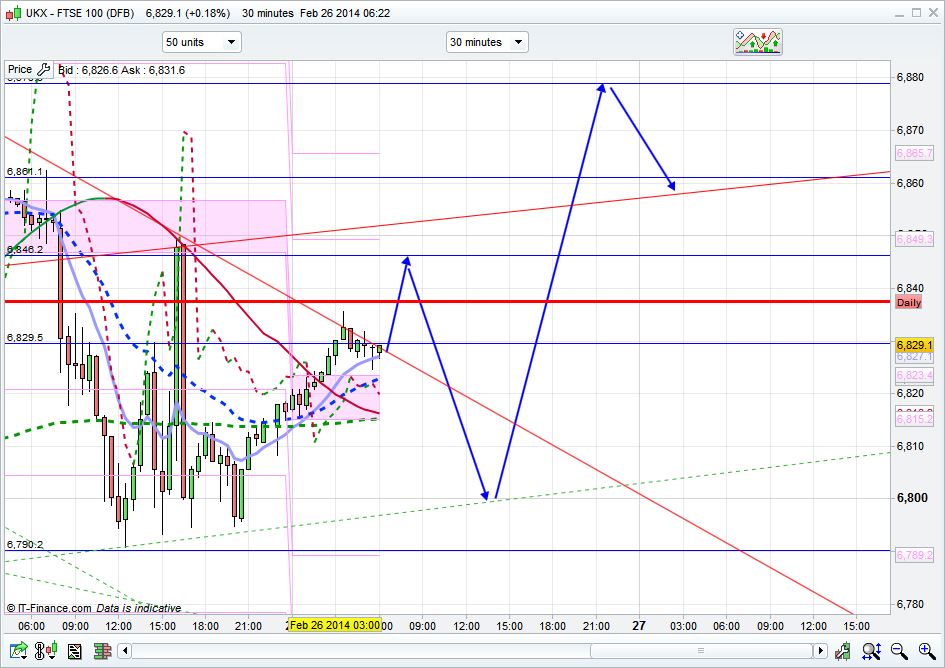945x668 pixels.
Task: Click the horizontal scrollbar thumb
Action: tap(700, 651)
